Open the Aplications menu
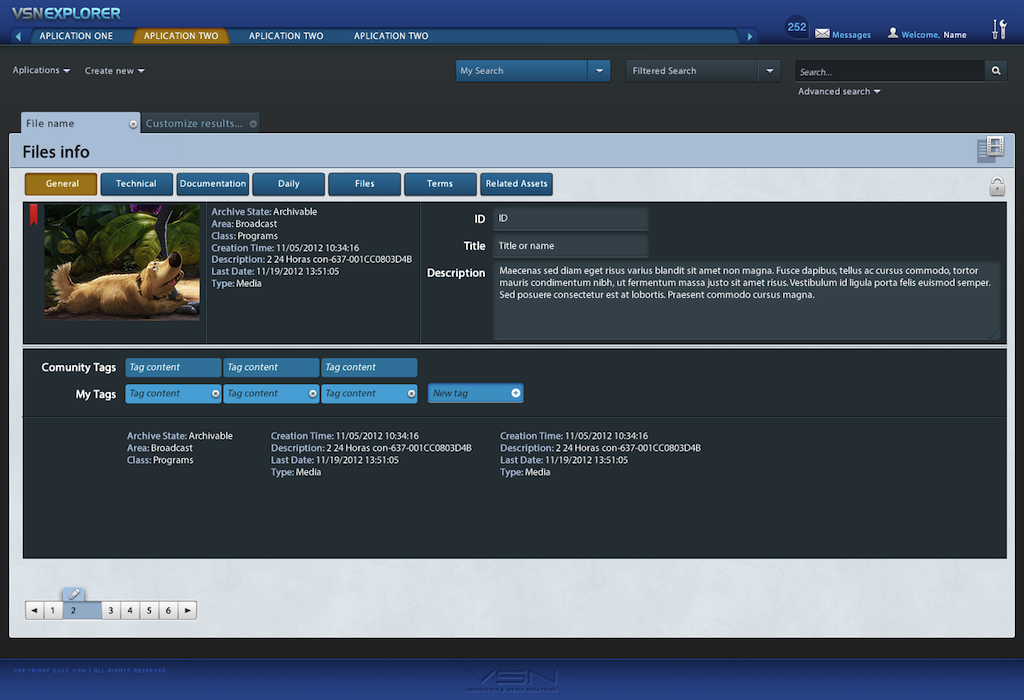This screenshot has height=700, width=1024. pos(41,71)
